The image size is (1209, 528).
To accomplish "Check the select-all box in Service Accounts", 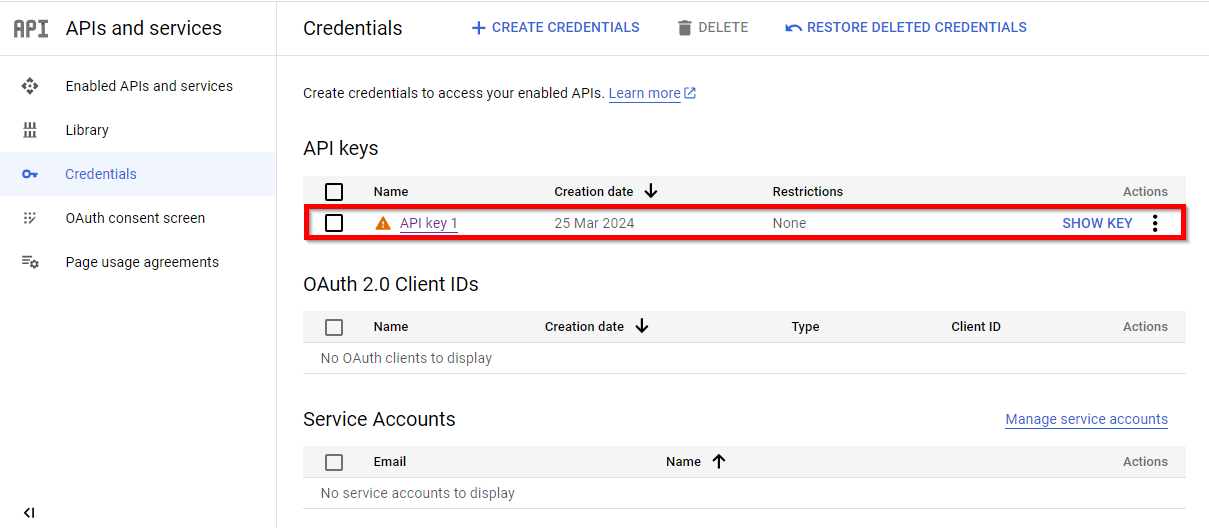I will pos(334,462).
